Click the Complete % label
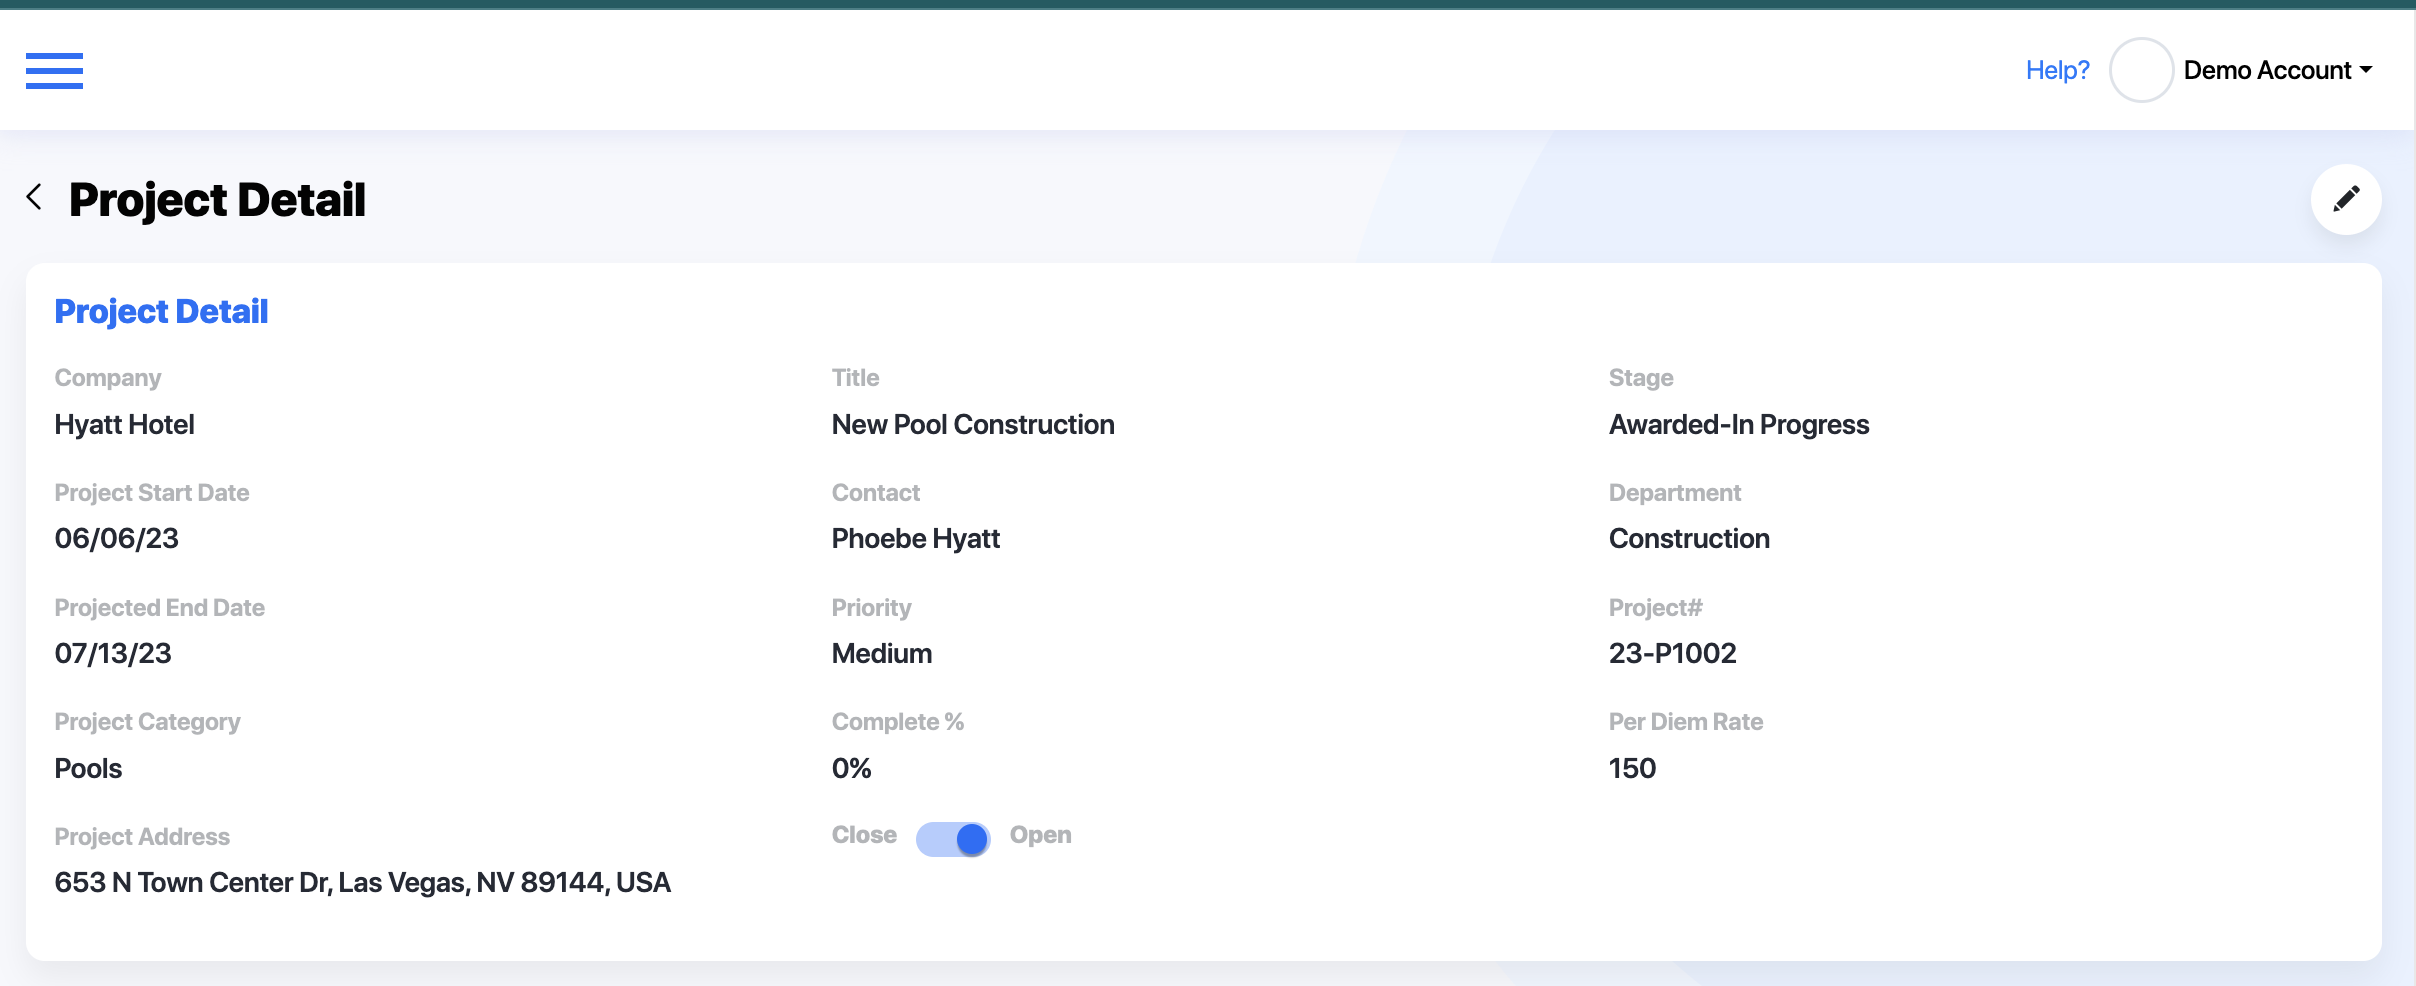This screenshot has height=986, width=2416. click(x=898, y=722)
